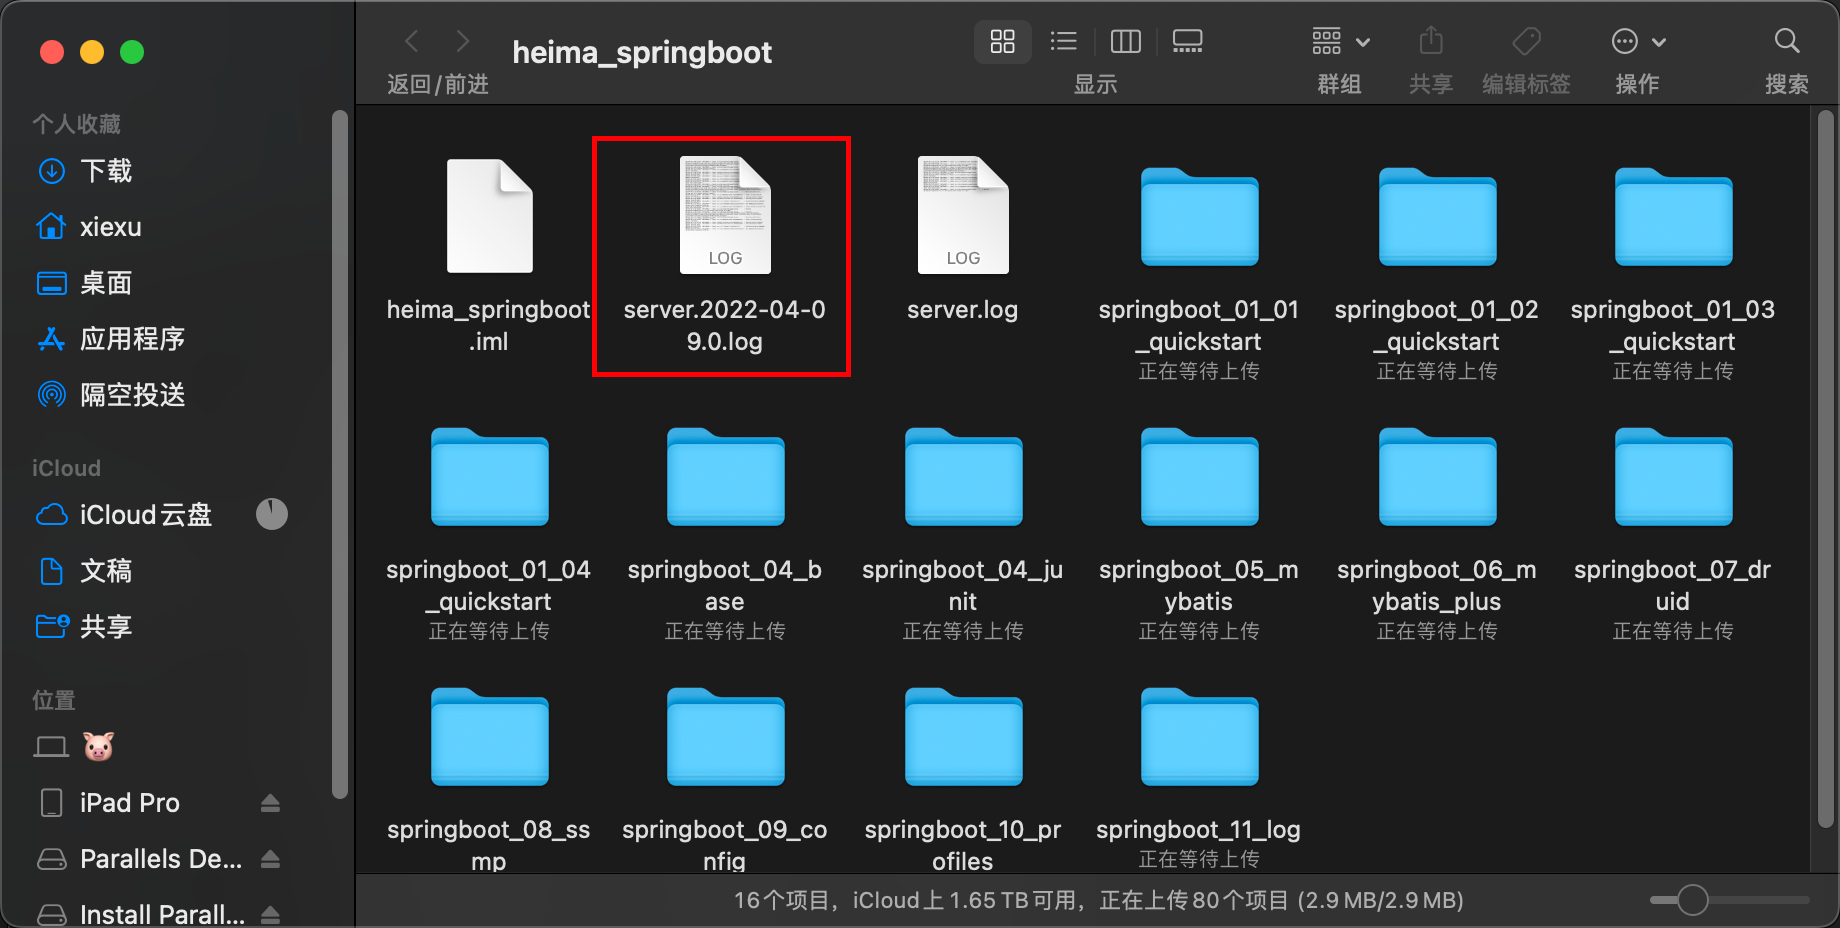Select folder springboot_05_mybatis
Screen dimensions: 1840x928
[x=1199, y=477]
